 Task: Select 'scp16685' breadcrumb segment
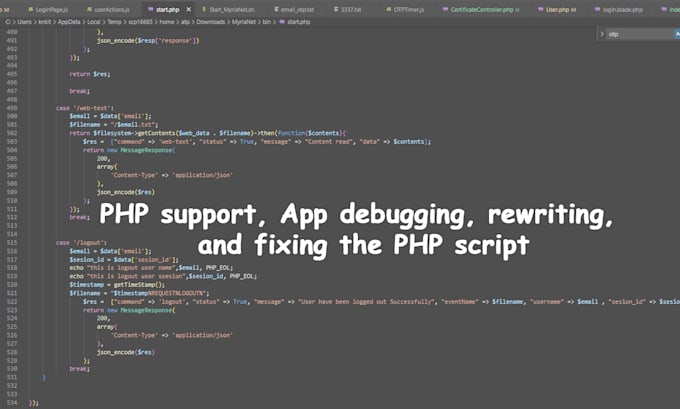(x=141, y=22)
